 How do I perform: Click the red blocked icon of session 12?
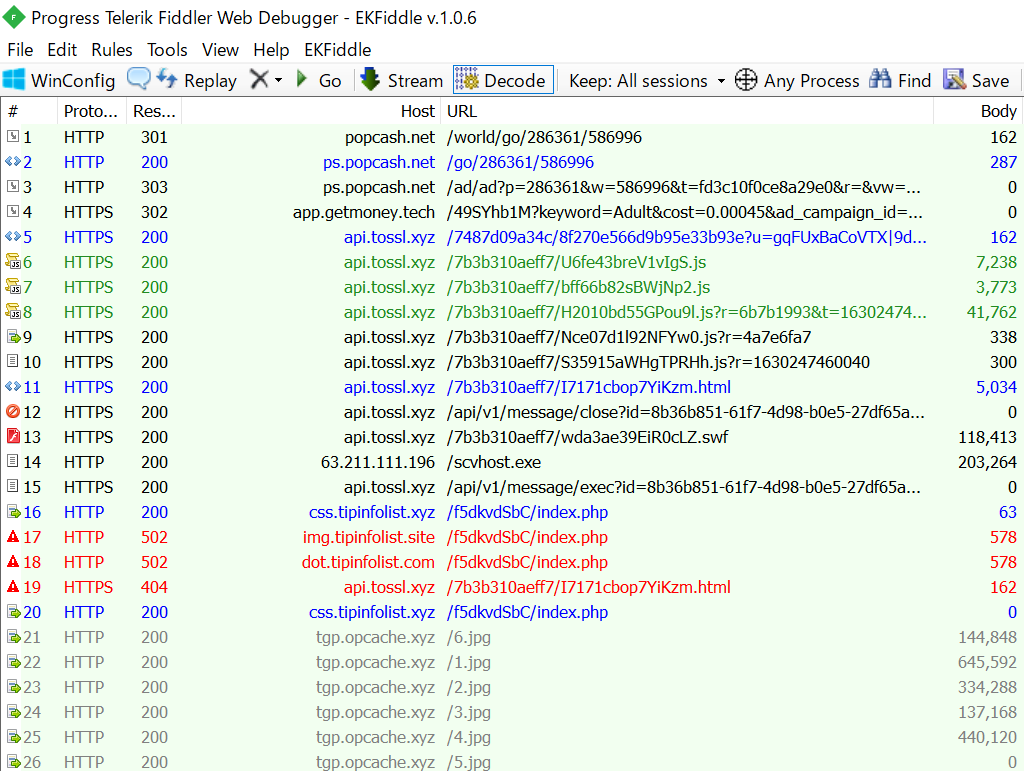13,411
